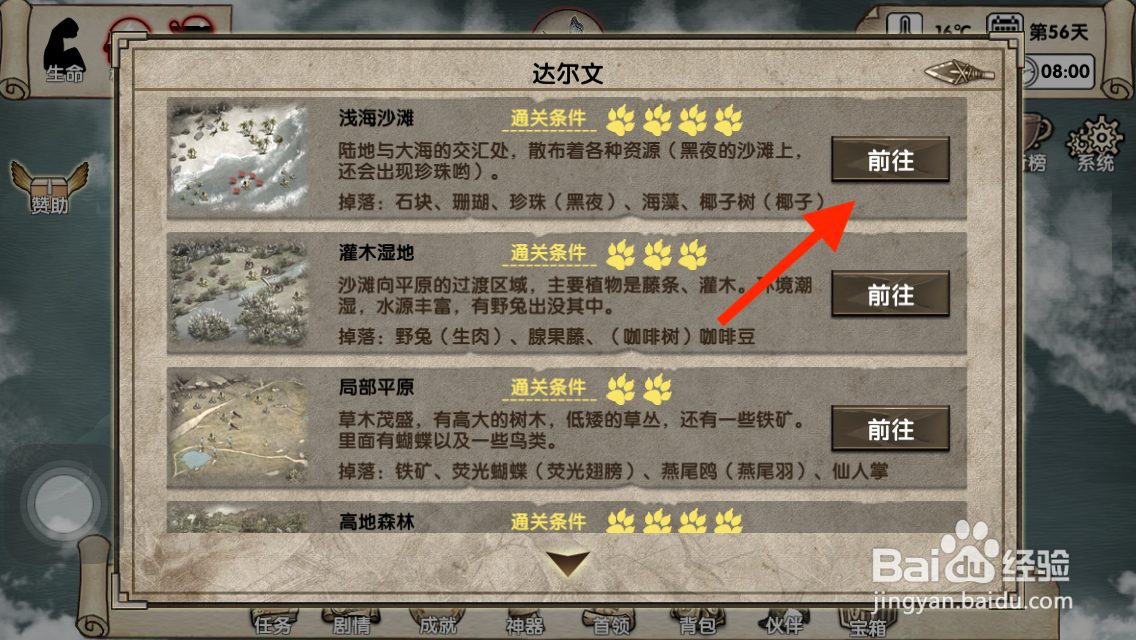Click 前往 for 局部平原
The height and width of the screenshot is (640, 1136).
click(x=890, y=429)
